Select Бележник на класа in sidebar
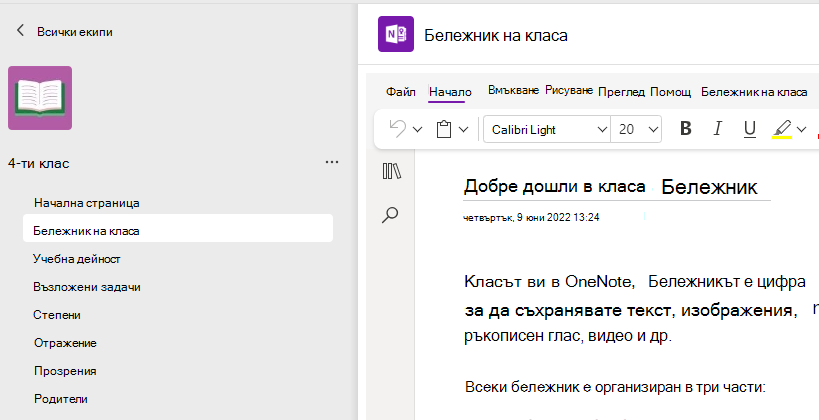 [x=178, y=230]
